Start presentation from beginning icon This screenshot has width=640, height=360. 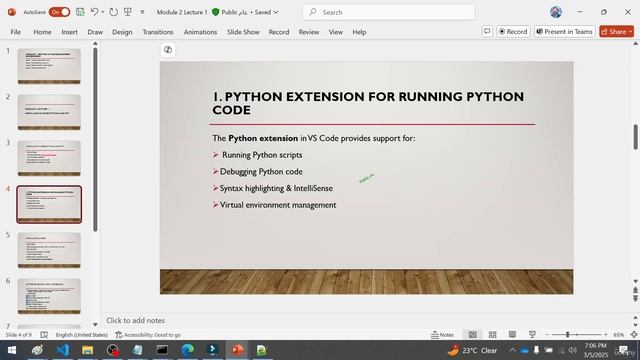point(128,12)
